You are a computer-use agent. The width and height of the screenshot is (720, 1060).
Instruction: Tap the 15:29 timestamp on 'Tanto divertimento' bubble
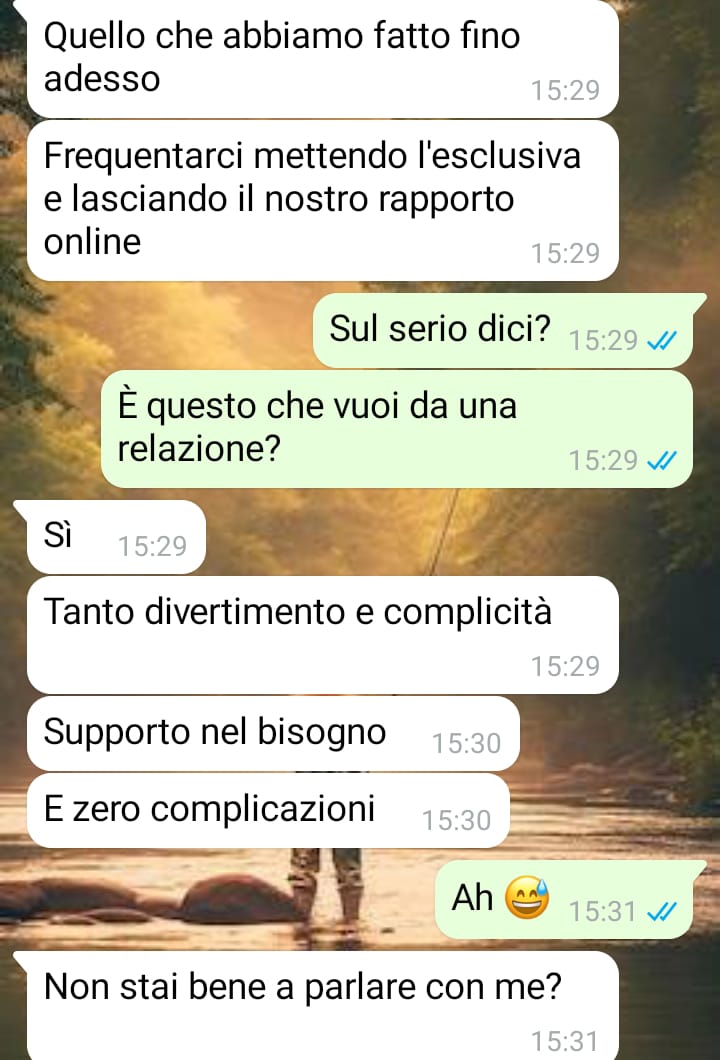[x=565, y=667]
